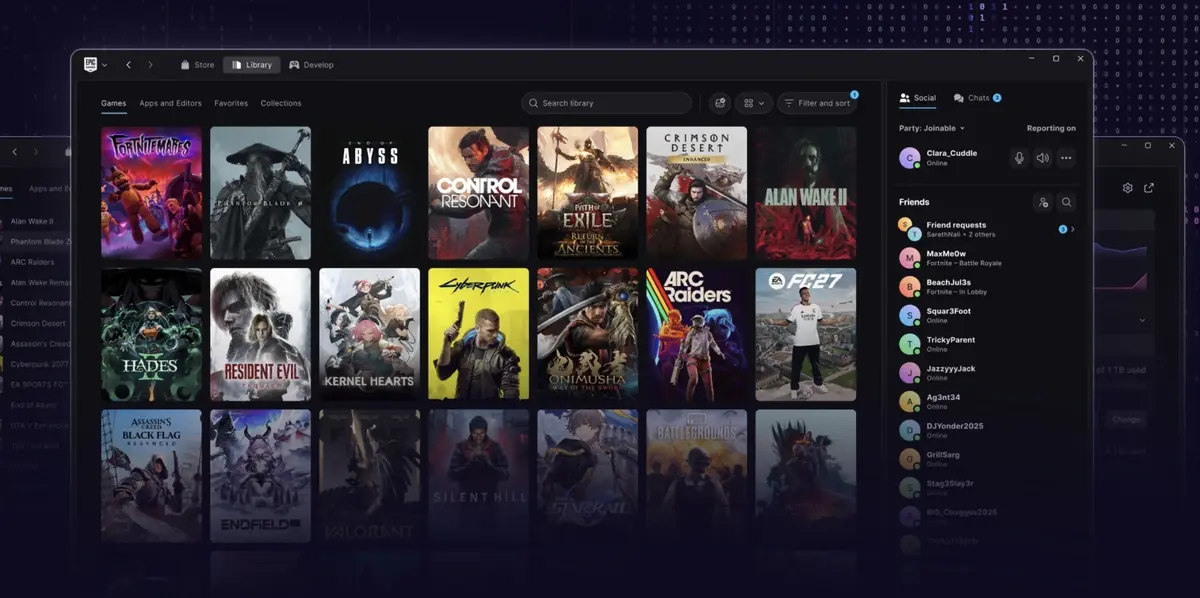Open the Assassin's Creed Black Flag tile
The height and width of the screenshot is (598, 1200).
click(151, 476)
